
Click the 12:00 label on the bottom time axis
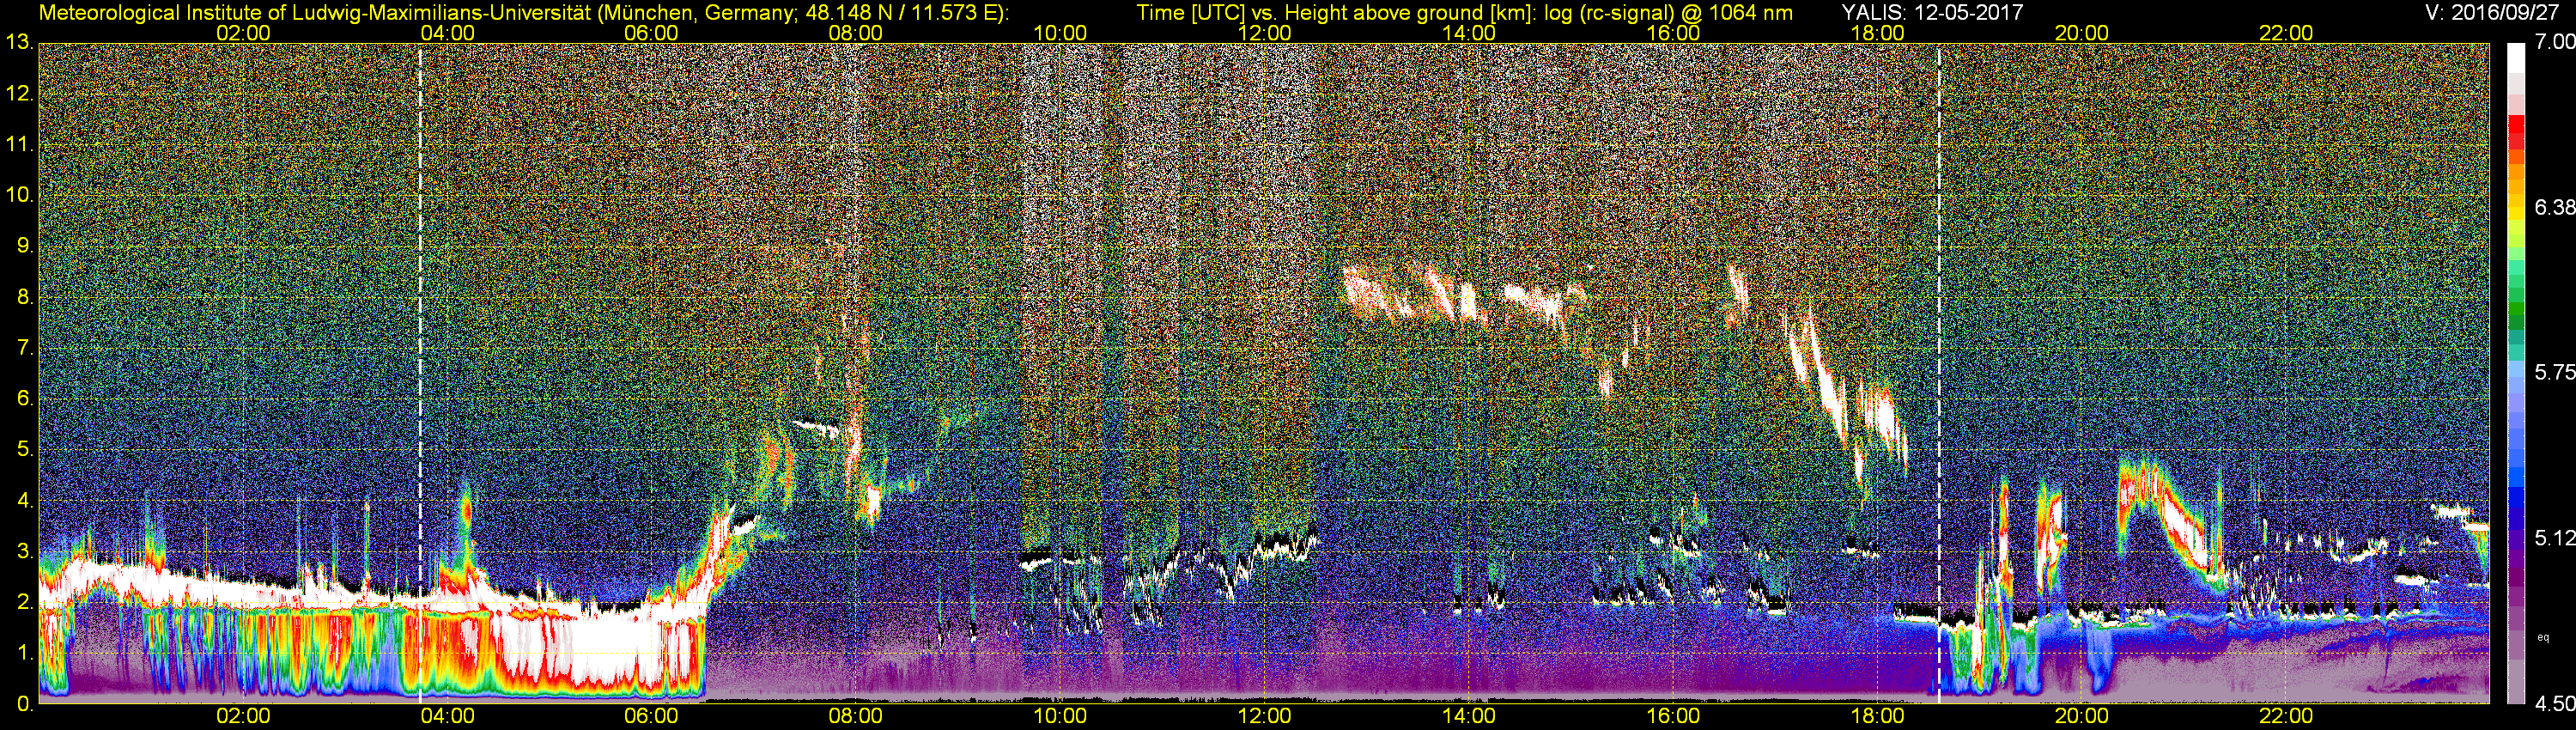pyautogui.click(x=1264, y=716)
